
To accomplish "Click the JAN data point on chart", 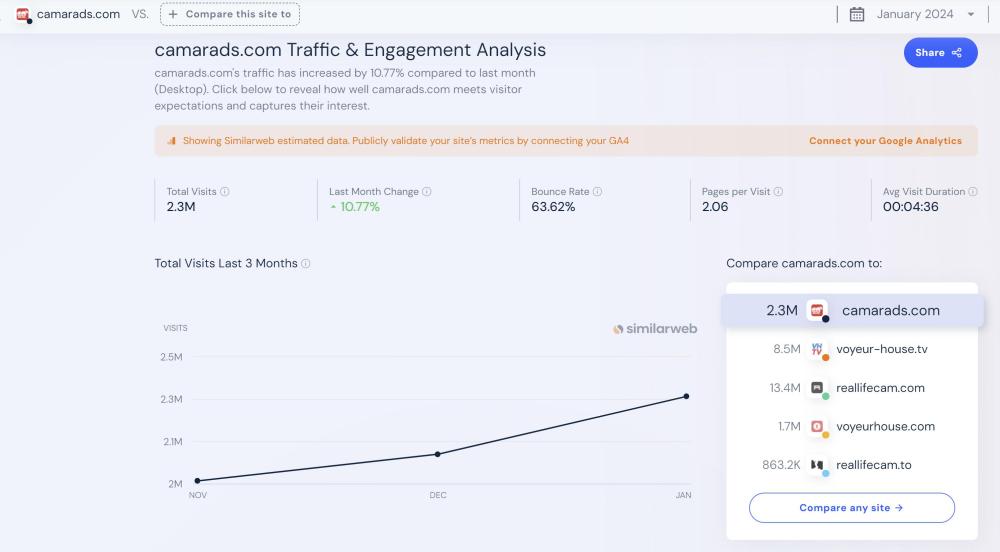I will click(x=686, y=396).
